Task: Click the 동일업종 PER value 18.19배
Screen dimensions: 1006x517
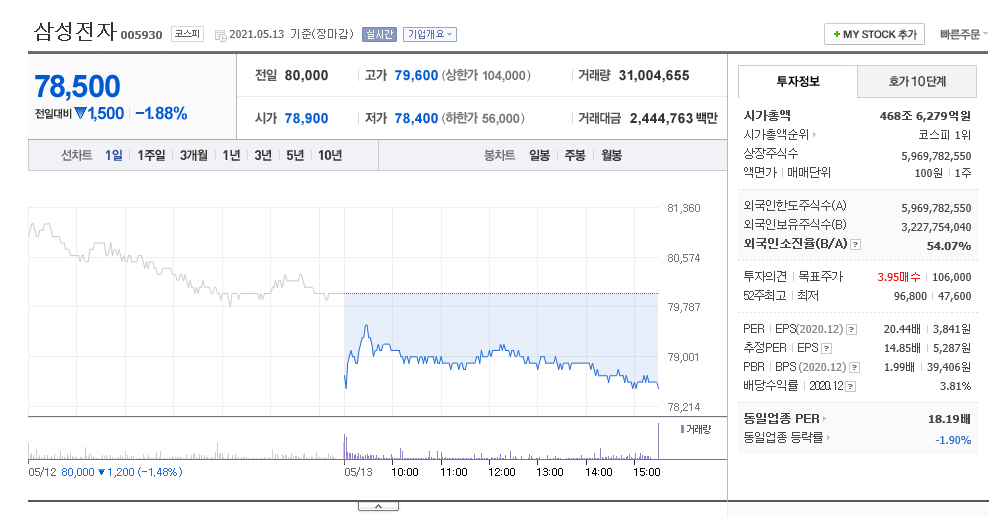Action: tap(949, 419)
